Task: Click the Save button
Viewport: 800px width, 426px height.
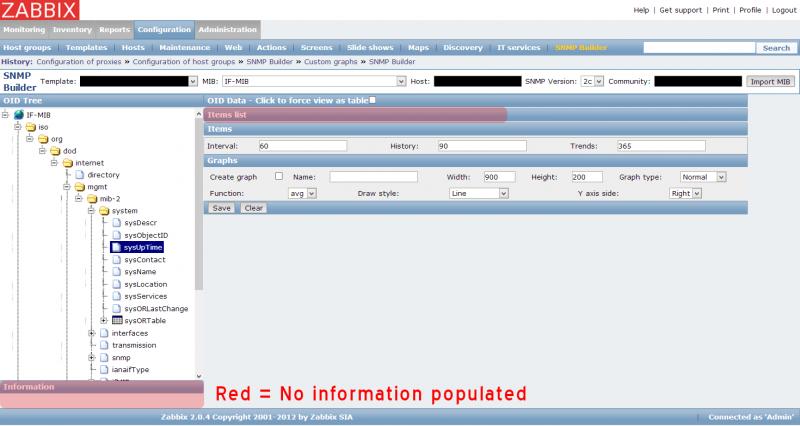Action: (x=221, y=208)
